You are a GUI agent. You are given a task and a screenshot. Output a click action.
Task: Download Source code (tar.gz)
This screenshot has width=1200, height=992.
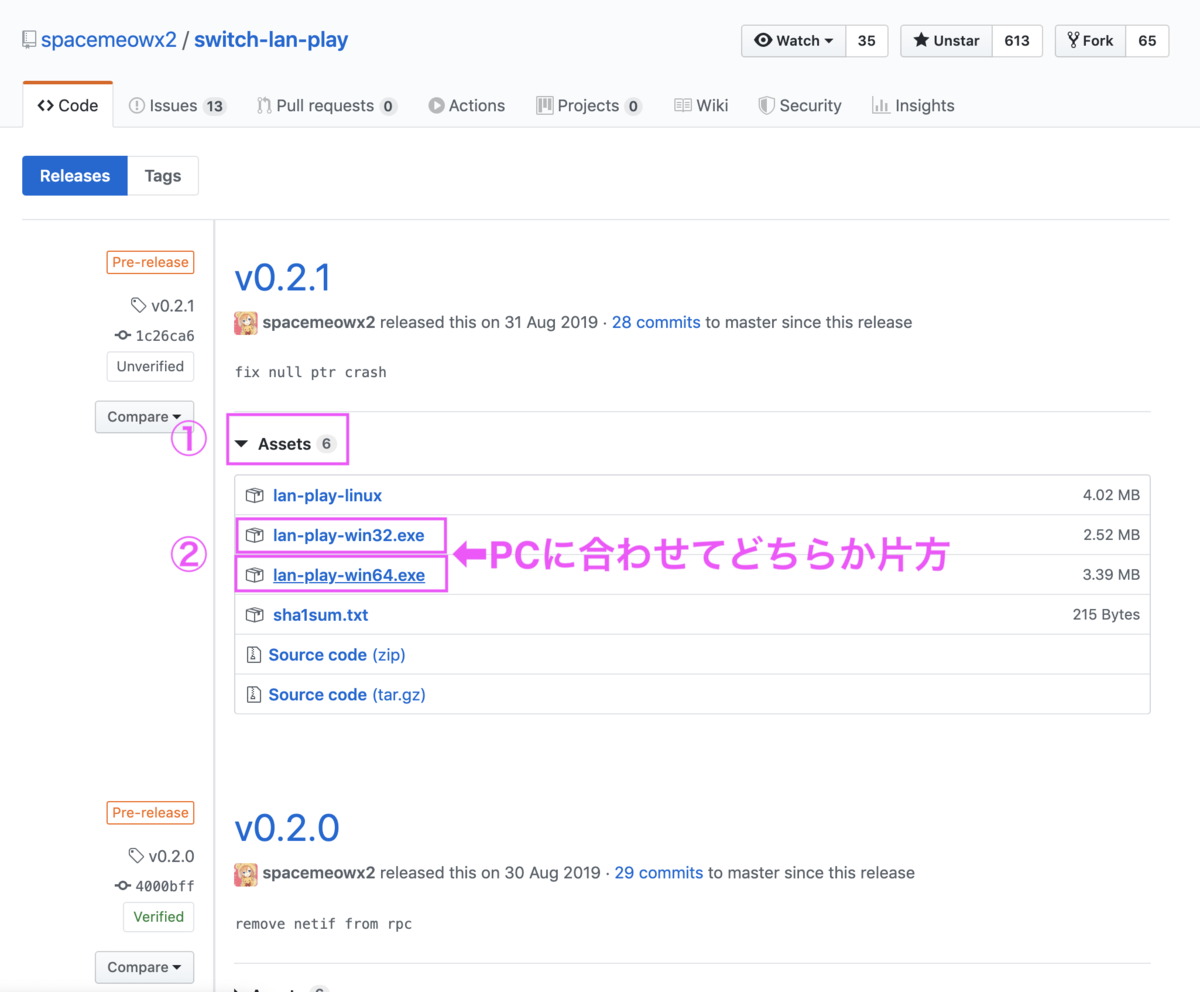347,694
